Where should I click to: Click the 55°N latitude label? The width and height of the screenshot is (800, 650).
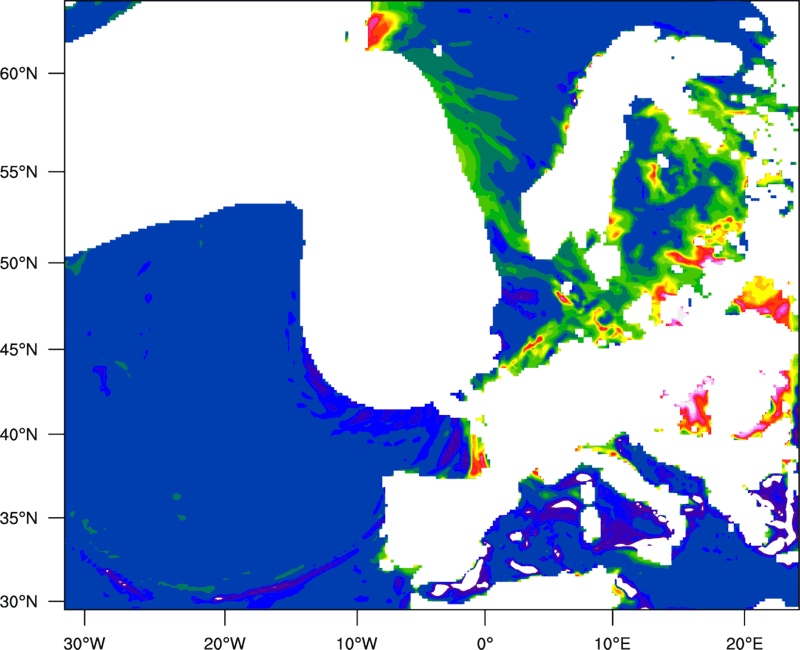(19, 171)
